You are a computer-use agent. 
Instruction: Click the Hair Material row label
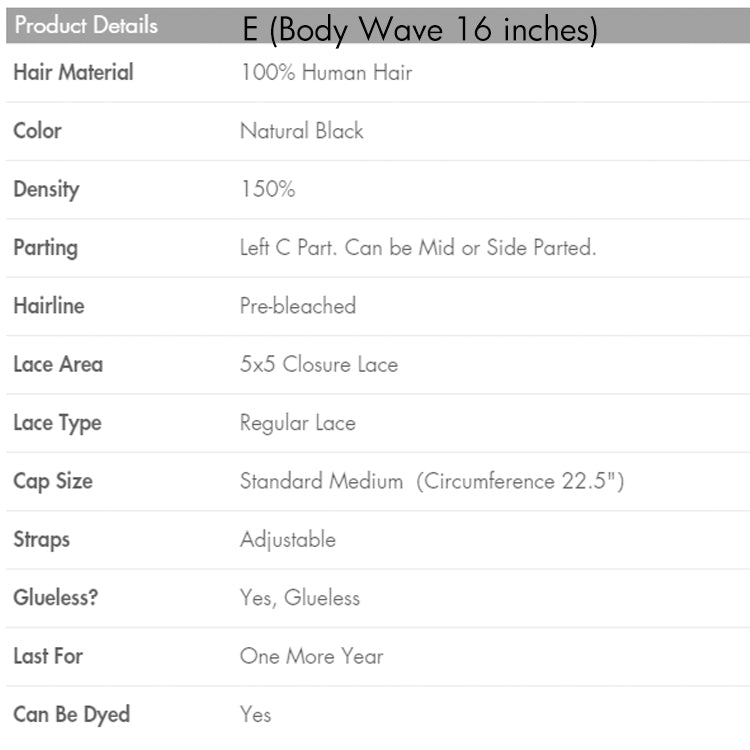pos(73,72)
